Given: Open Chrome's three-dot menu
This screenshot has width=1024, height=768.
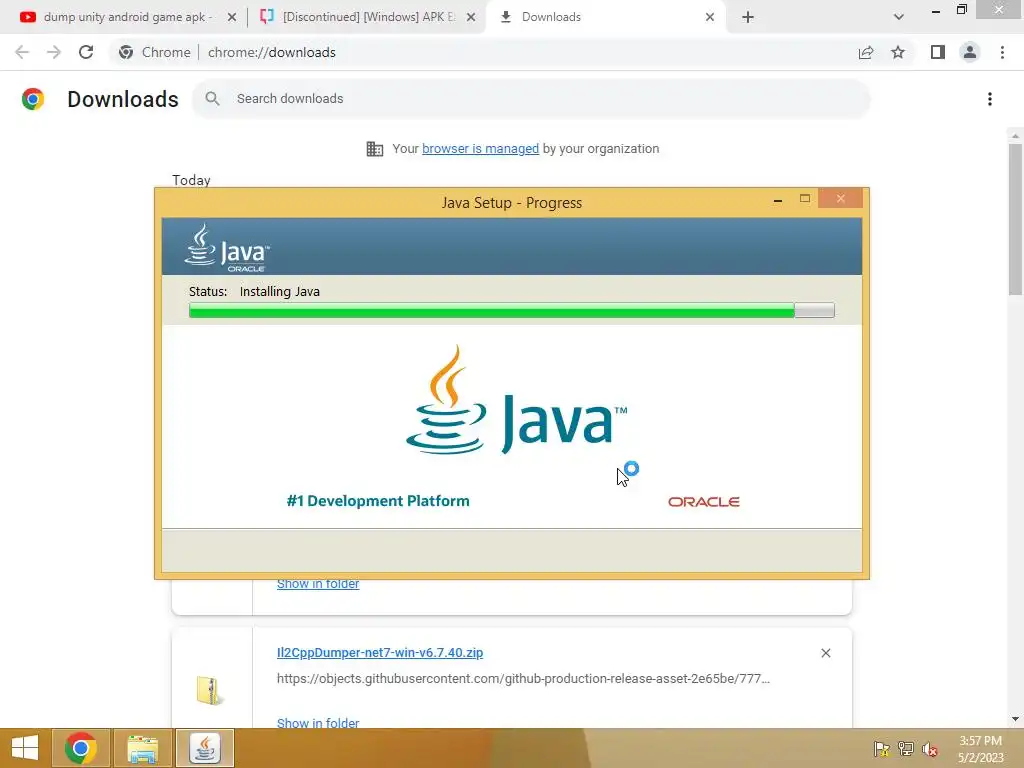Looking at the screenshot, I should [1002, 52].
